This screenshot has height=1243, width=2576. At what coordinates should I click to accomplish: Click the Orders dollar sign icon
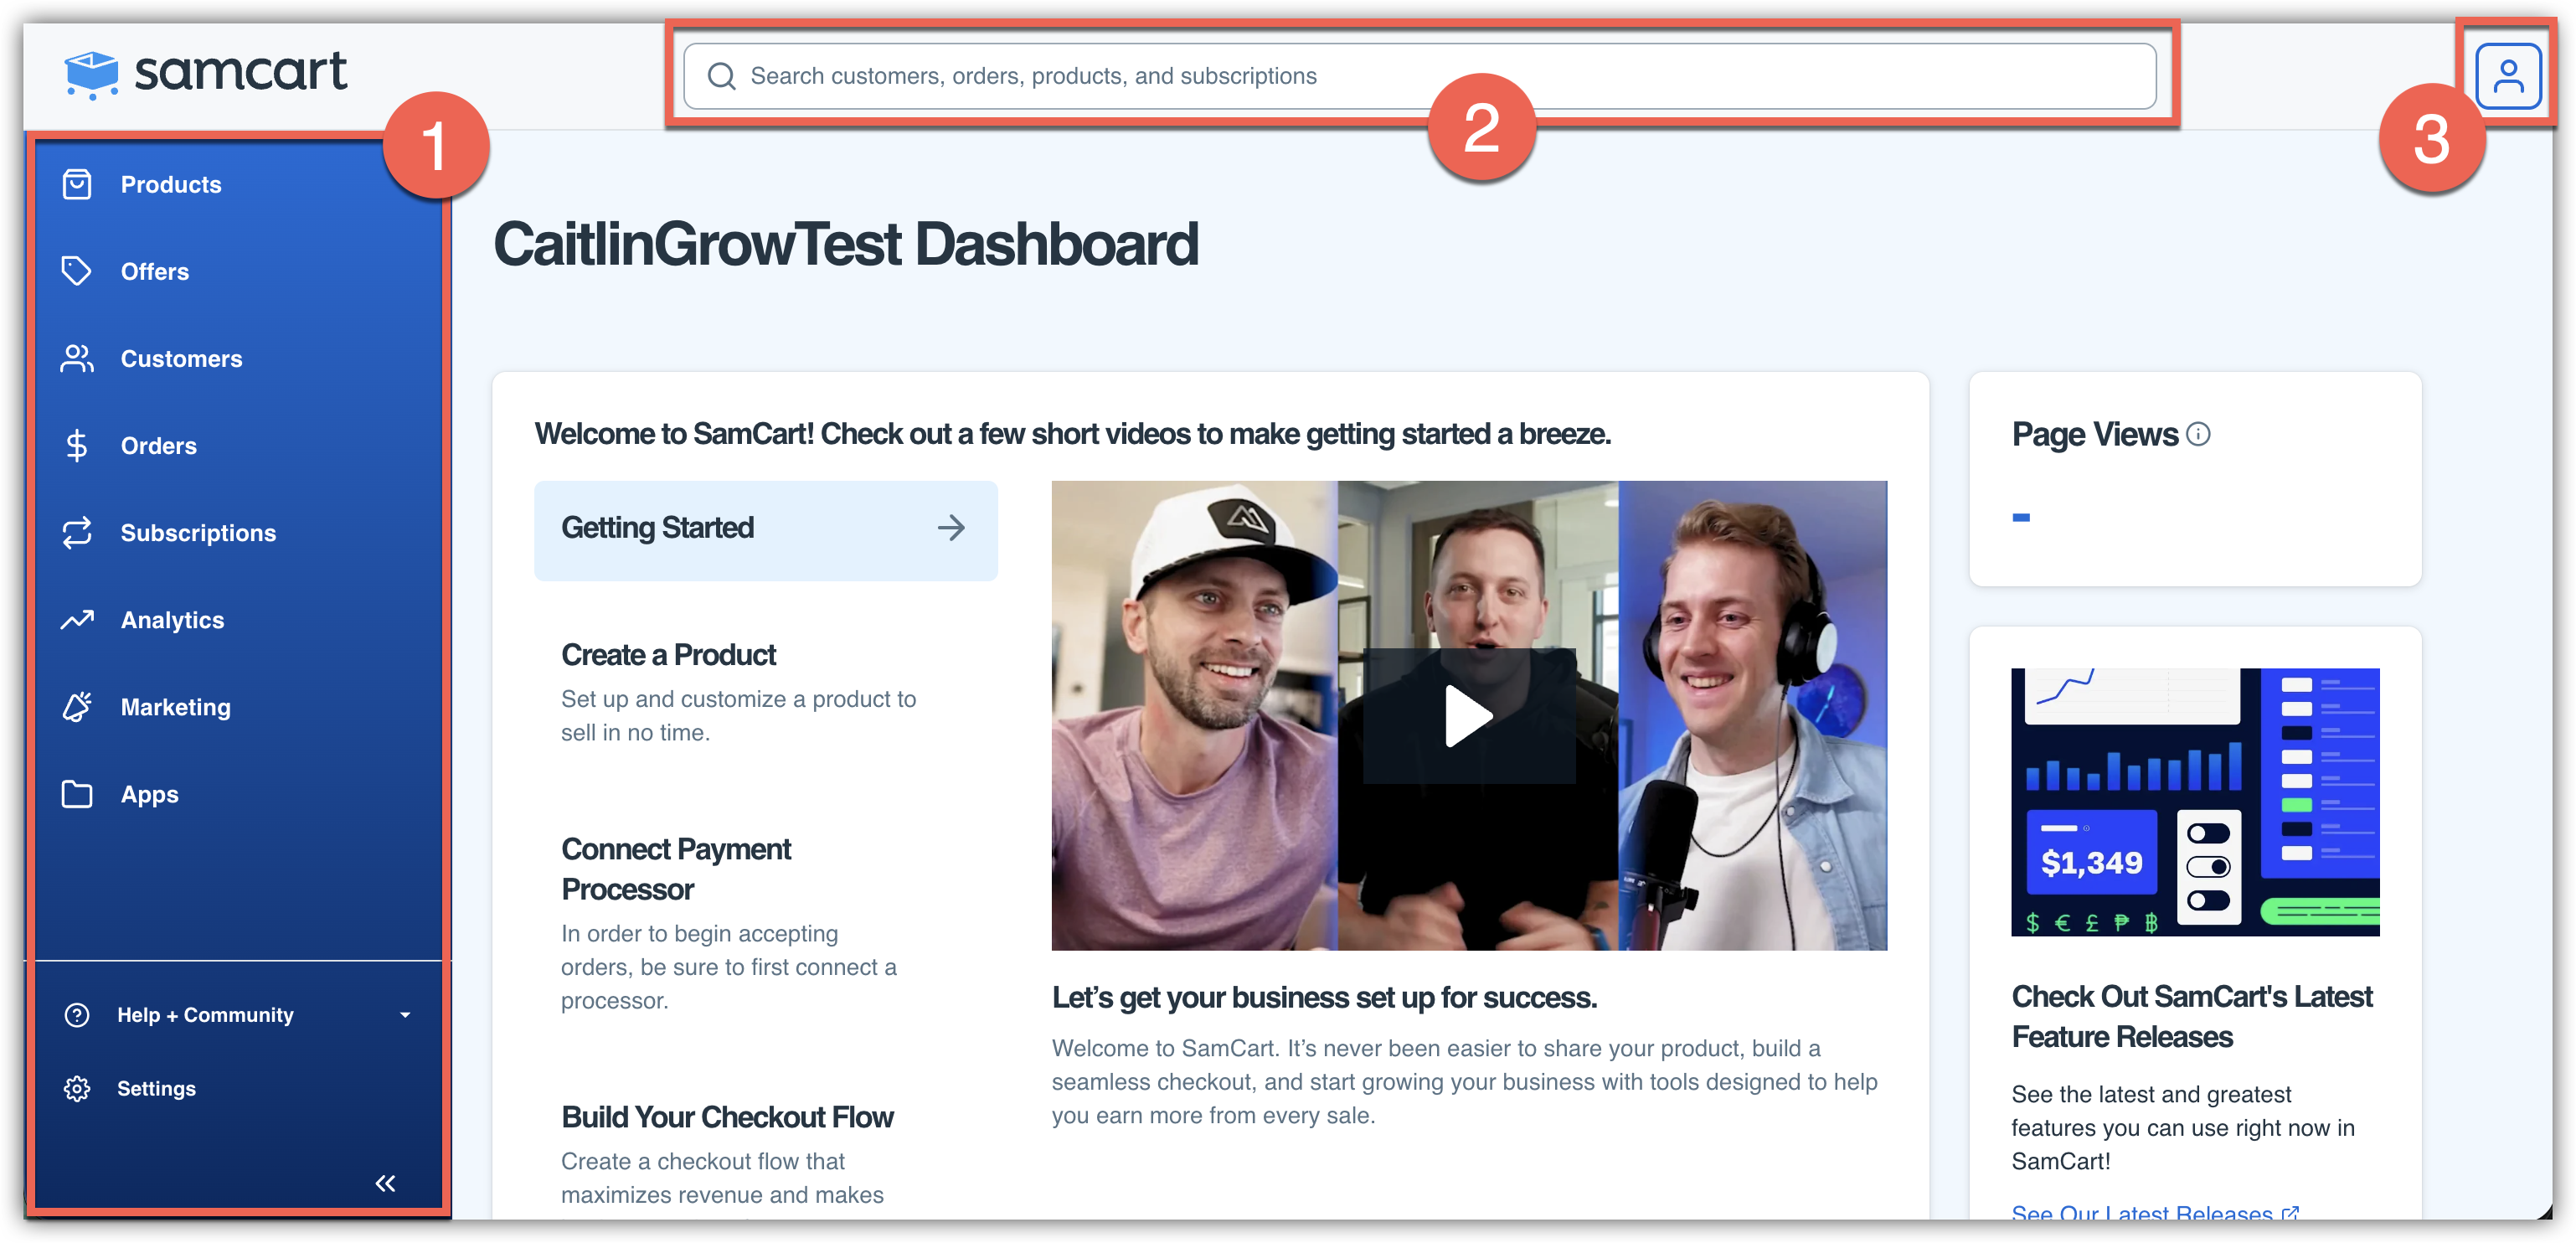pos(77,446)
